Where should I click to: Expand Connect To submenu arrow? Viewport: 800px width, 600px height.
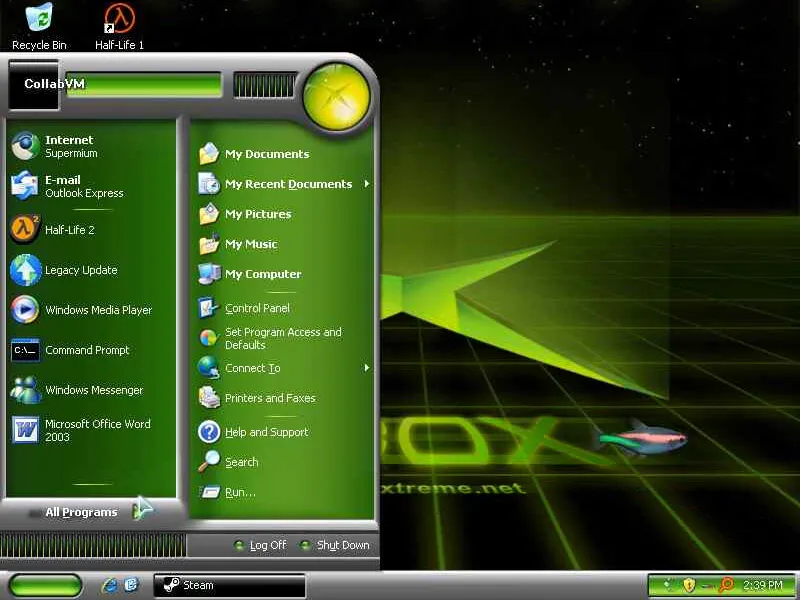click(366, 368)
